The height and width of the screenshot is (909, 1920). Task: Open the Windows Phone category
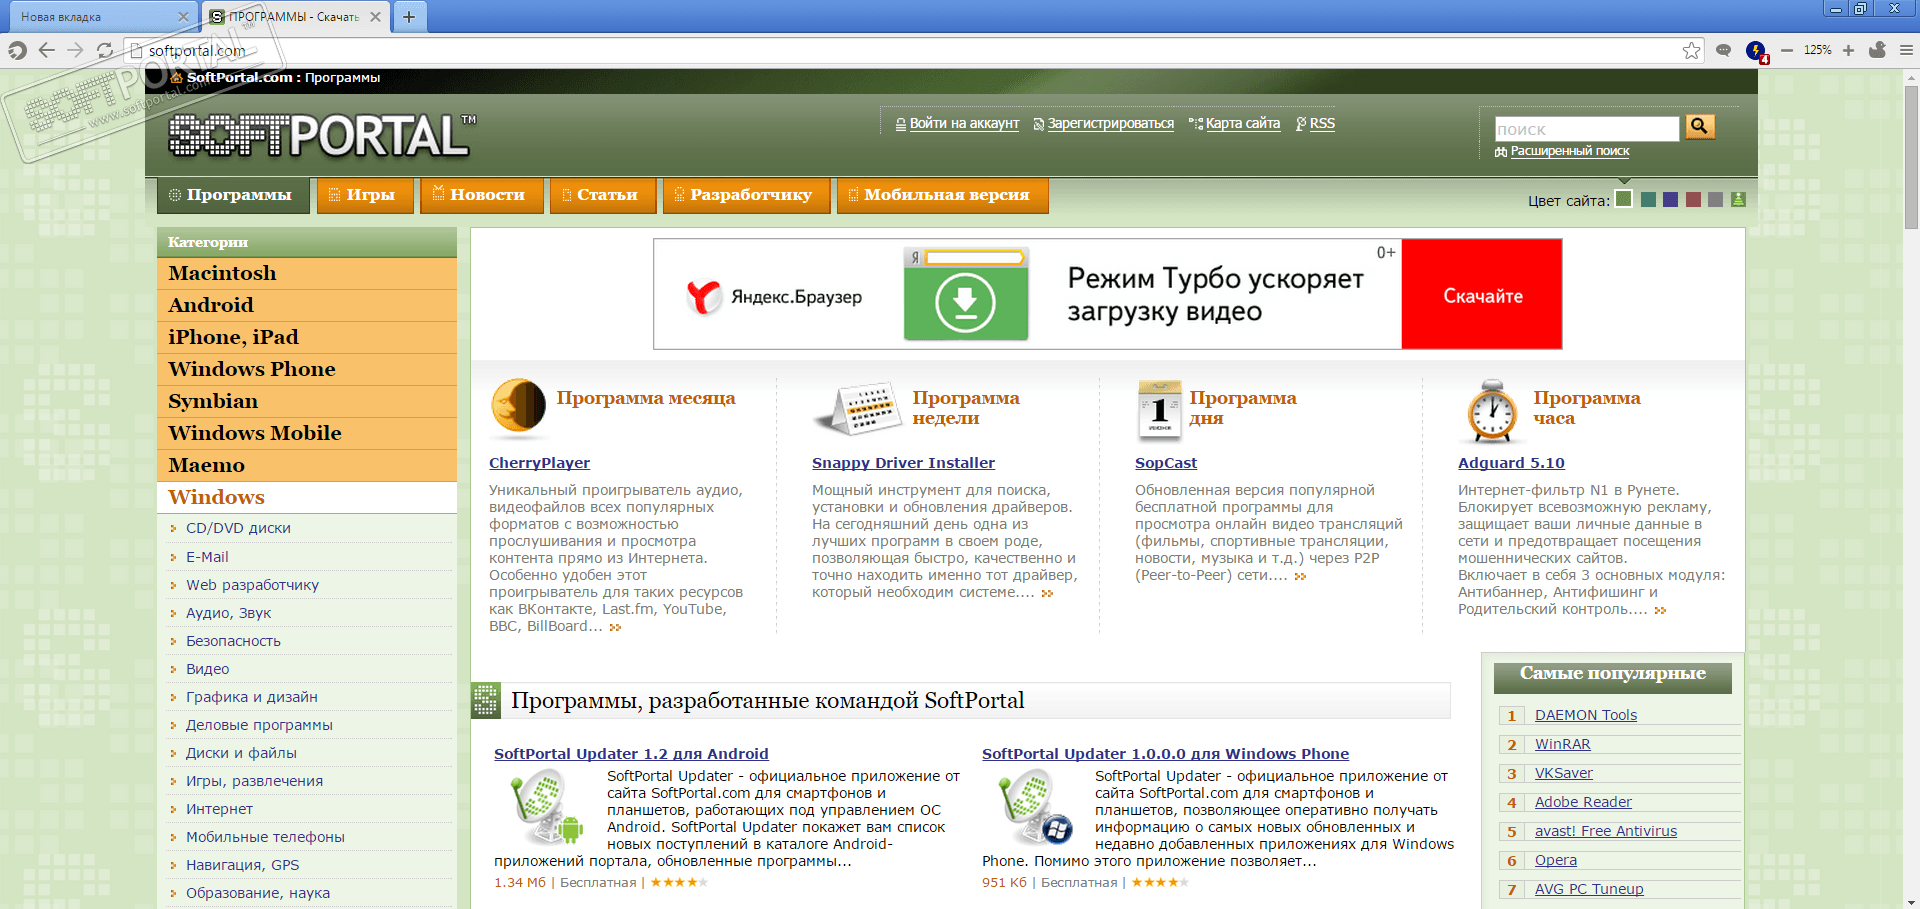(307, 369)
